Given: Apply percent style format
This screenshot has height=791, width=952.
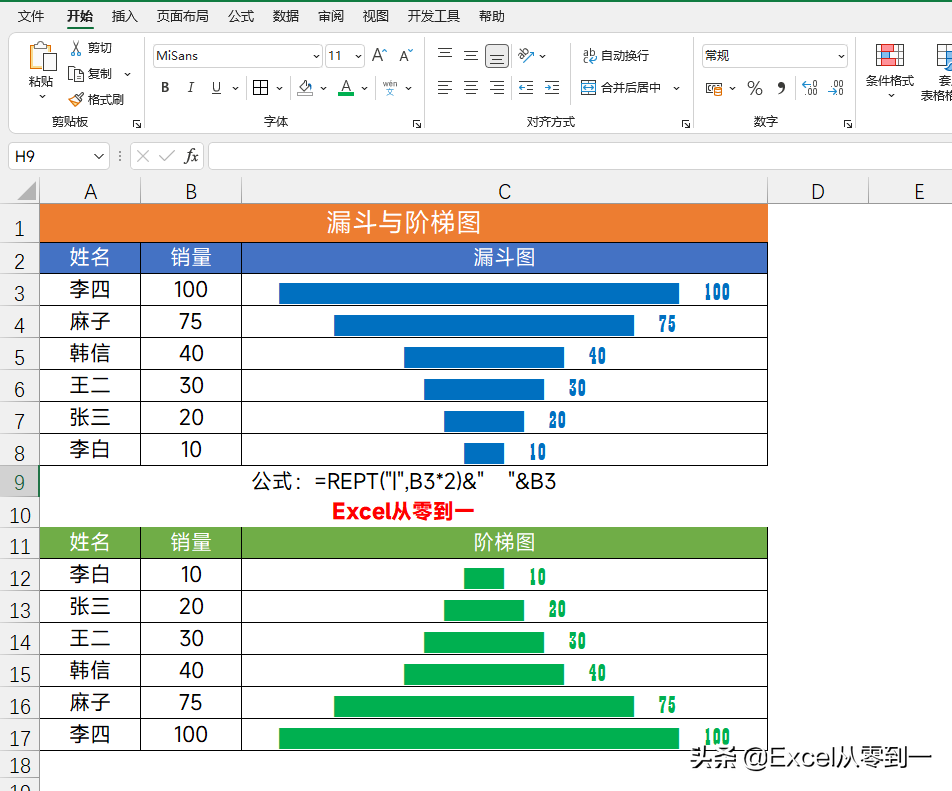Looking at the screenshot, I should click(x=755, y=89).
